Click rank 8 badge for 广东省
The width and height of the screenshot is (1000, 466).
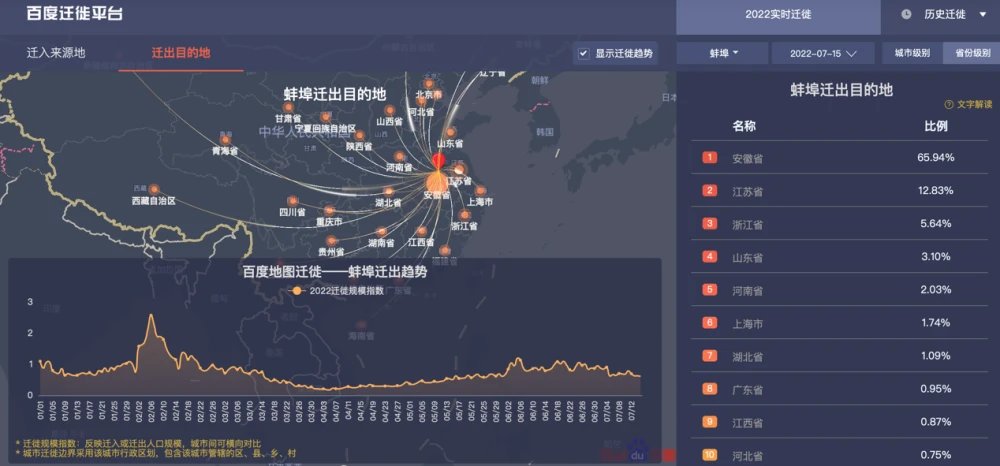(710, 389)
